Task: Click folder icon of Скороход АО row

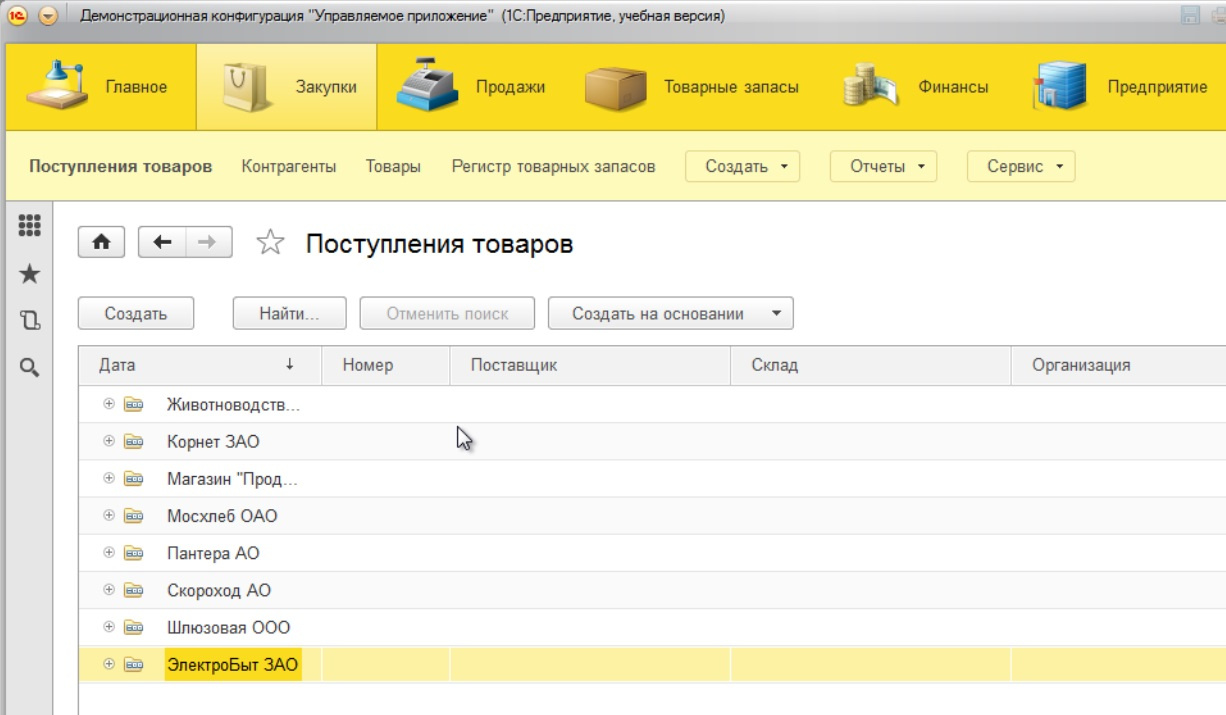Action: pos(134,590)
